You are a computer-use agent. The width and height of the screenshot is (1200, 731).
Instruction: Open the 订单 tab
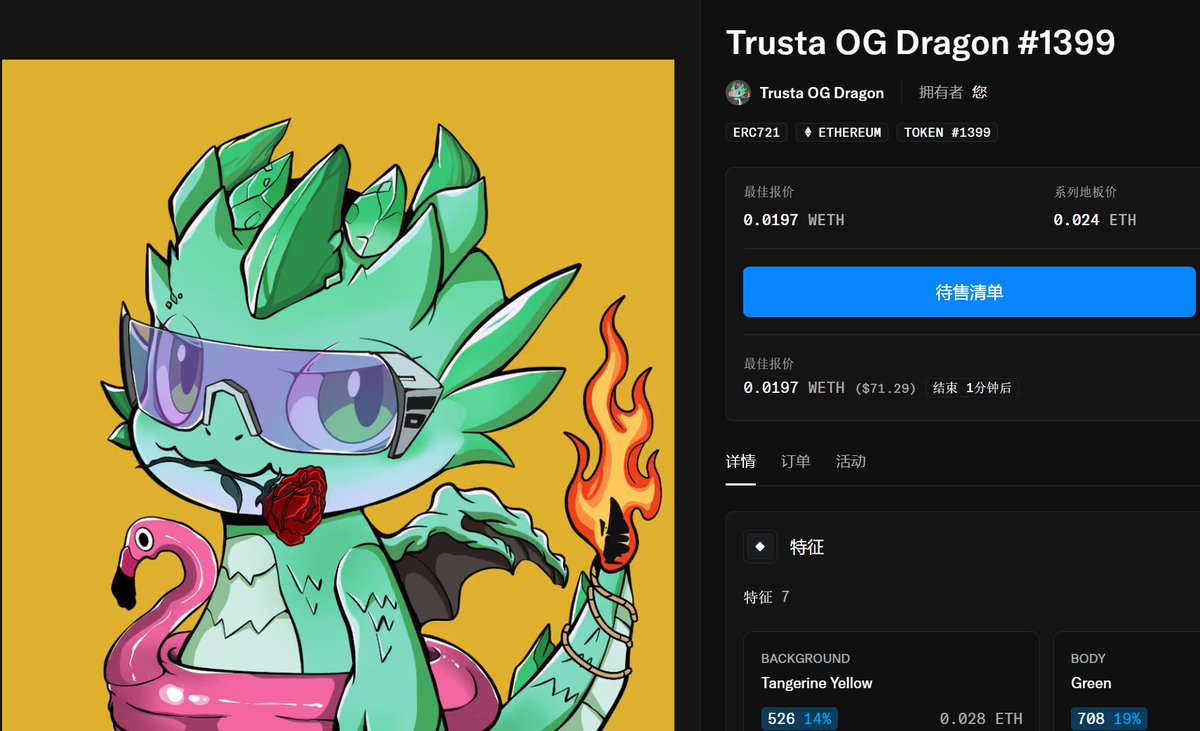[796, 462]
